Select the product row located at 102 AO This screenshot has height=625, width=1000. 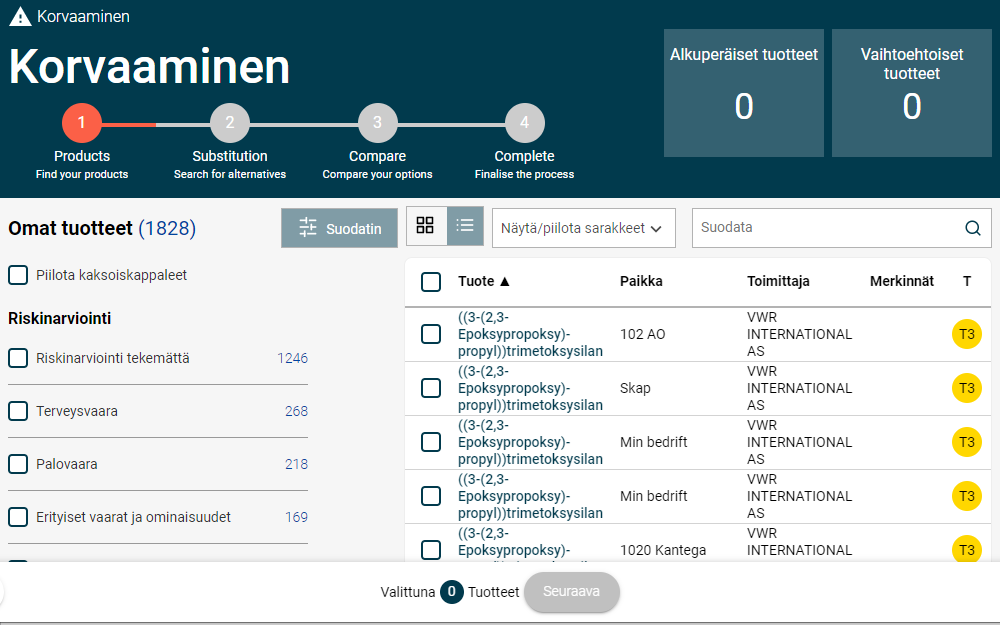431,334
